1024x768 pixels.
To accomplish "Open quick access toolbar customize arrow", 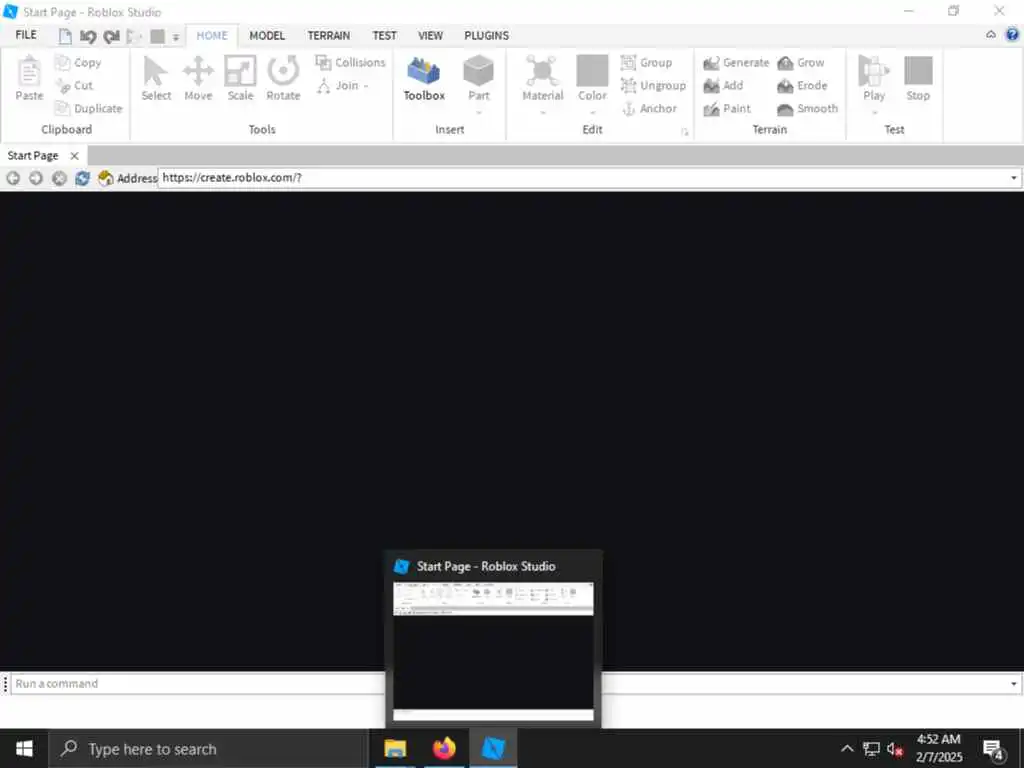I will pyautogui.click(x=176, y=37).
